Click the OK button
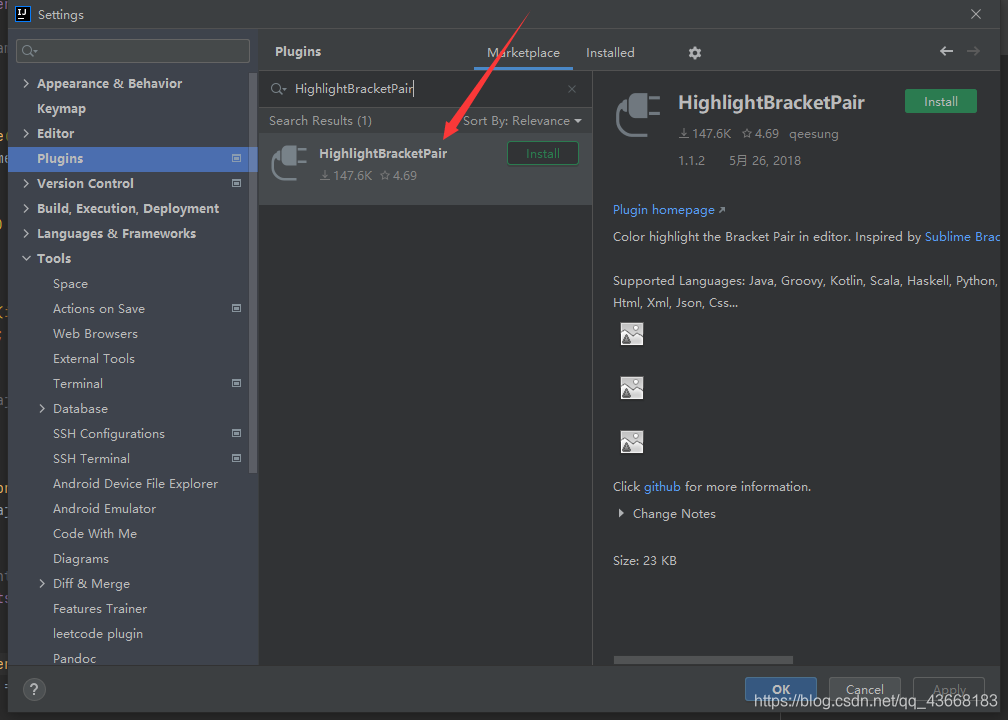 click(x=780, y=689)
